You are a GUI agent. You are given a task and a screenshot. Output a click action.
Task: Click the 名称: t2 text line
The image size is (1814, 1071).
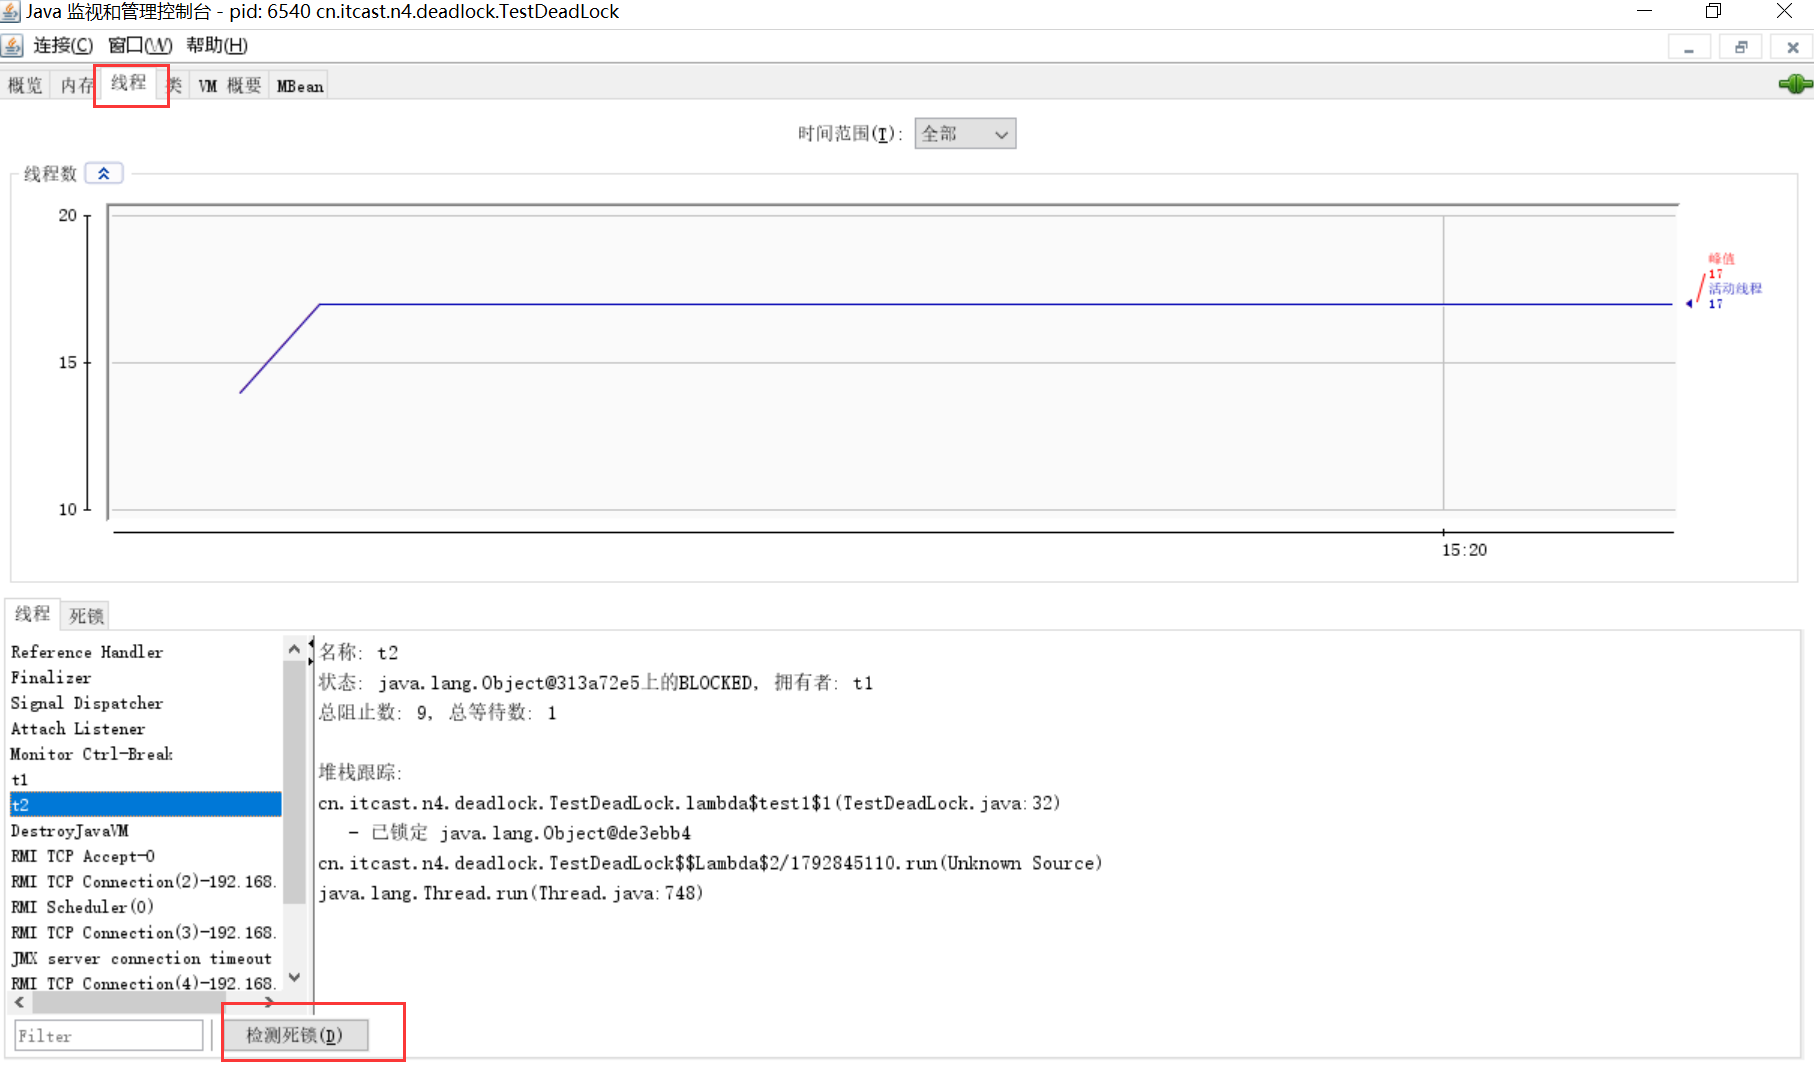359,652
